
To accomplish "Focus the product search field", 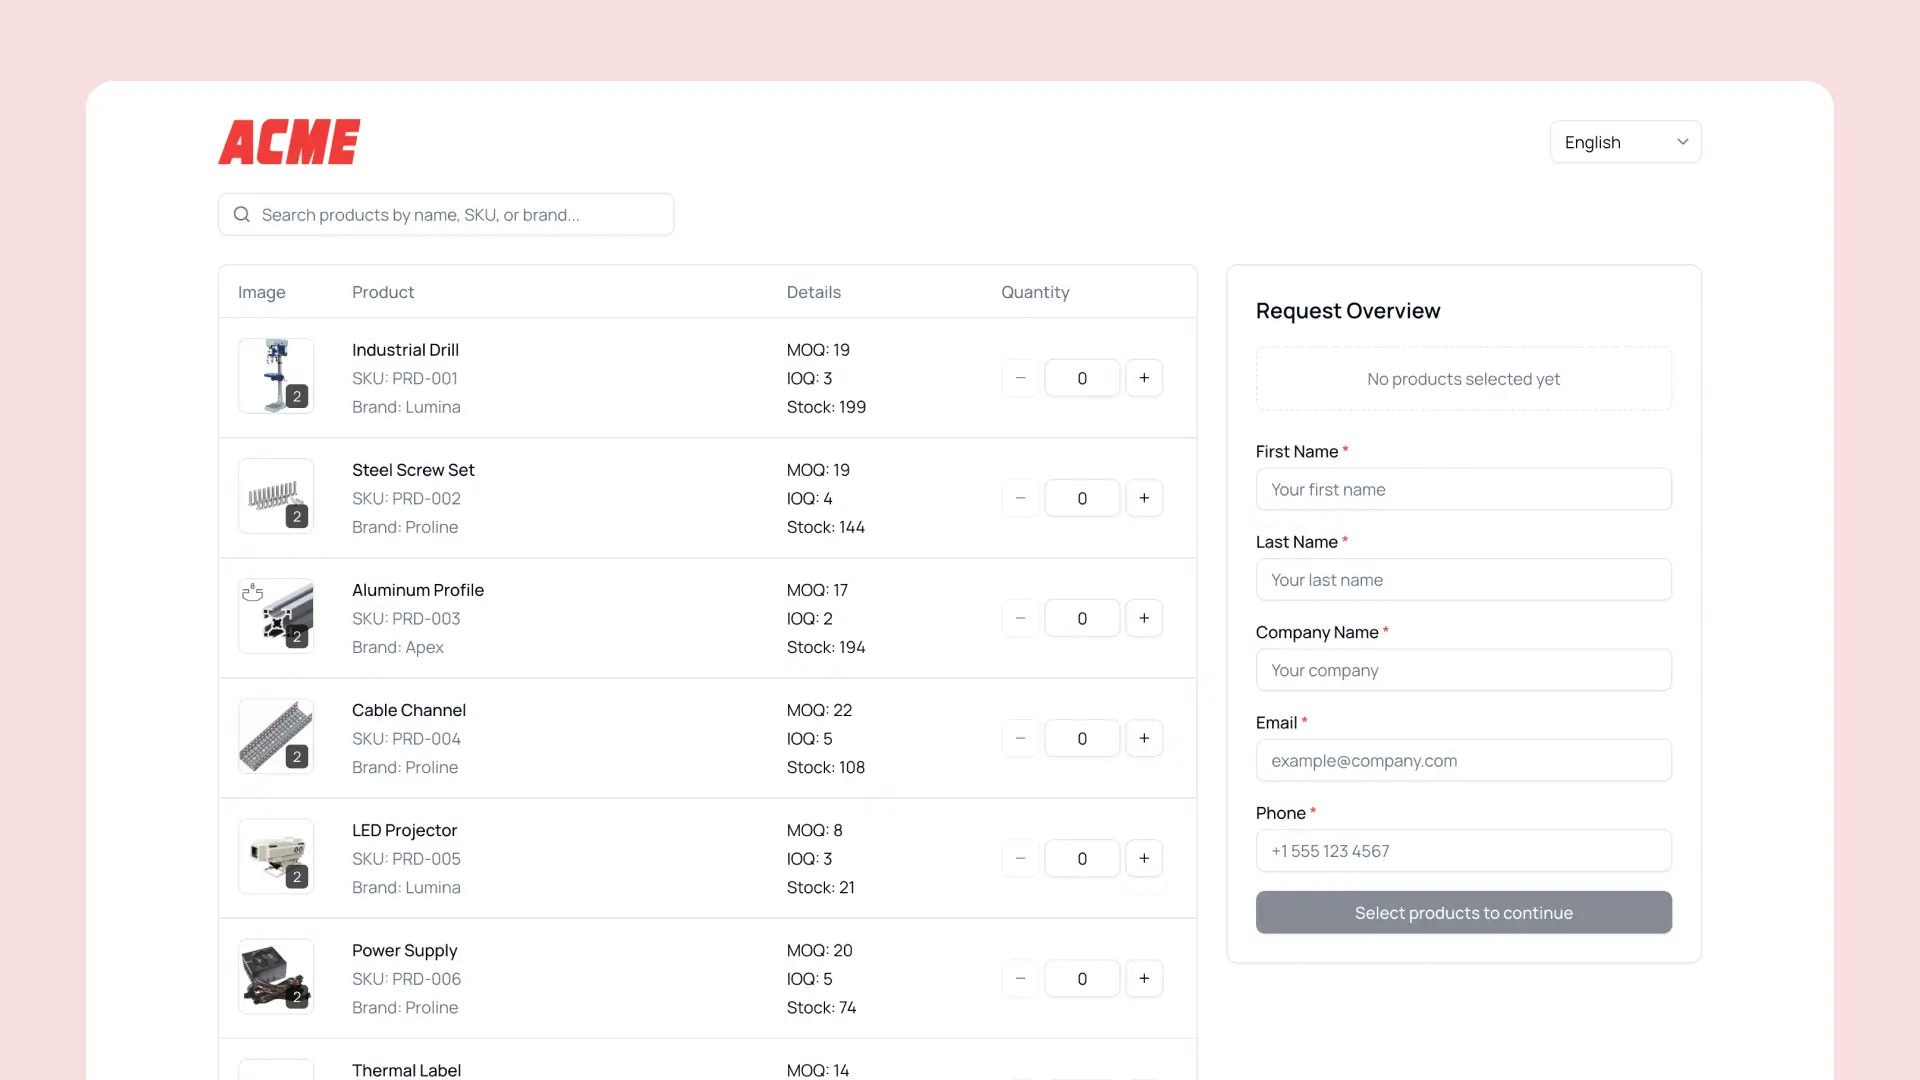I will [460, 214].
